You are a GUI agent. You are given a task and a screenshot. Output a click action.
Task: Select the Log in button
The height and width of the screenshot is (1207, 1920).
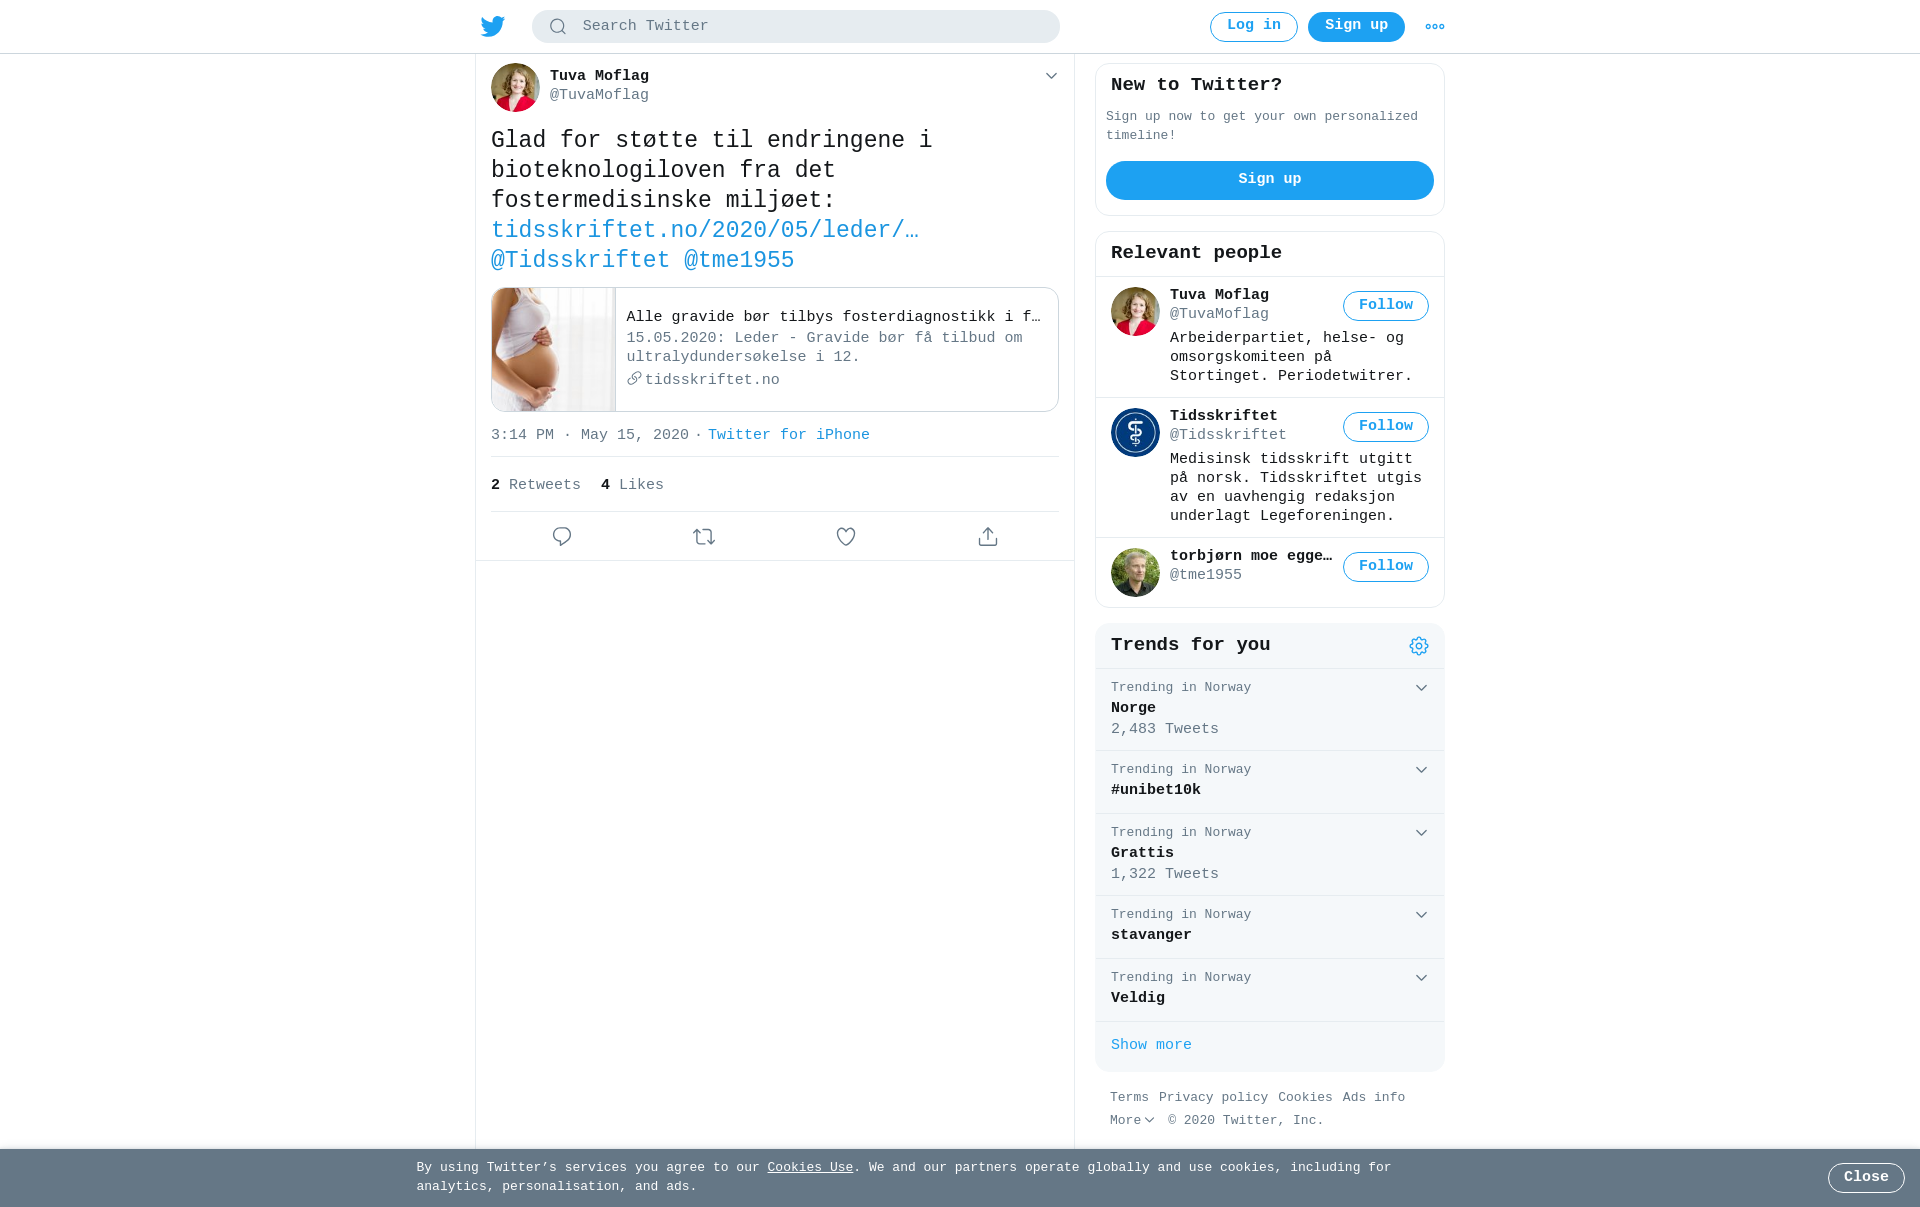1254,27
